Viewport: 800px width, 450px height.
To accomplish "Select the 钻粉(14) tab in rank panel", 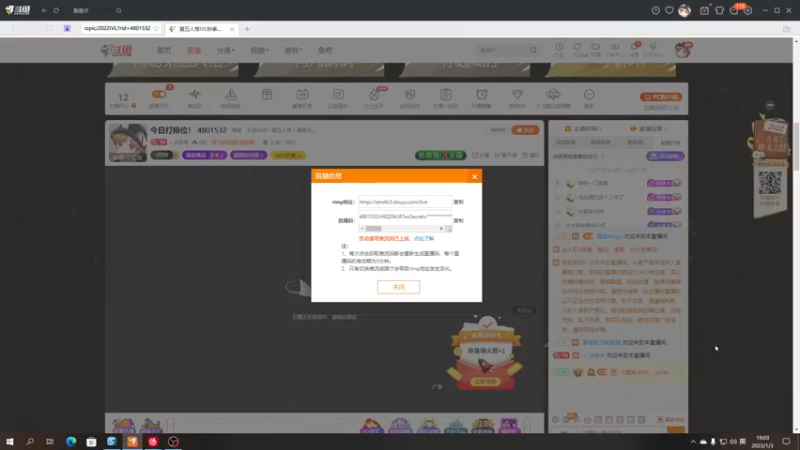I will click(670, 142).
